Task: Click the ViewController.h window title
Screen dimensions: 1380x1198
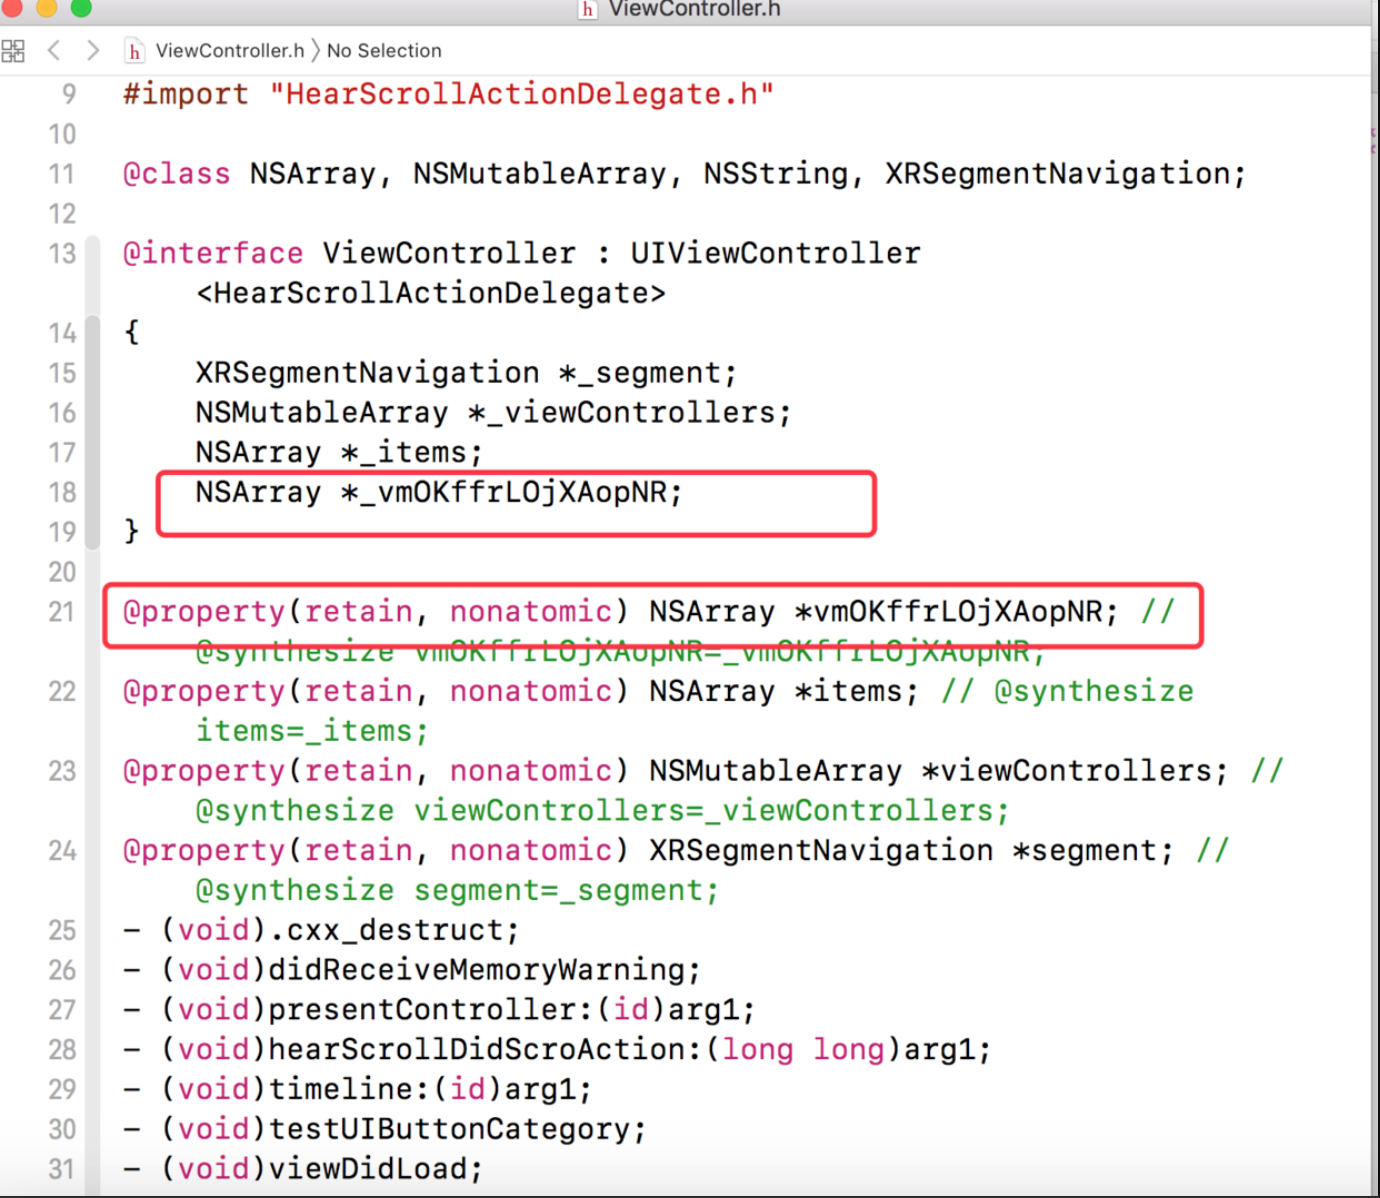Action: [x=695, y=9]
